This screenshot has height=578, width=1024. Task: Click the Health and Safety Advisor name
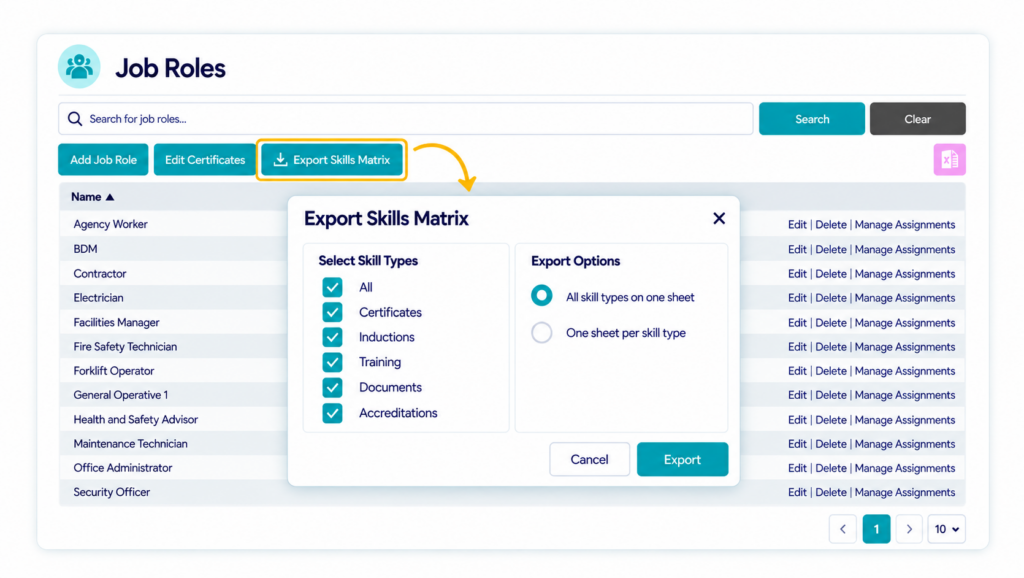point(136,420)
